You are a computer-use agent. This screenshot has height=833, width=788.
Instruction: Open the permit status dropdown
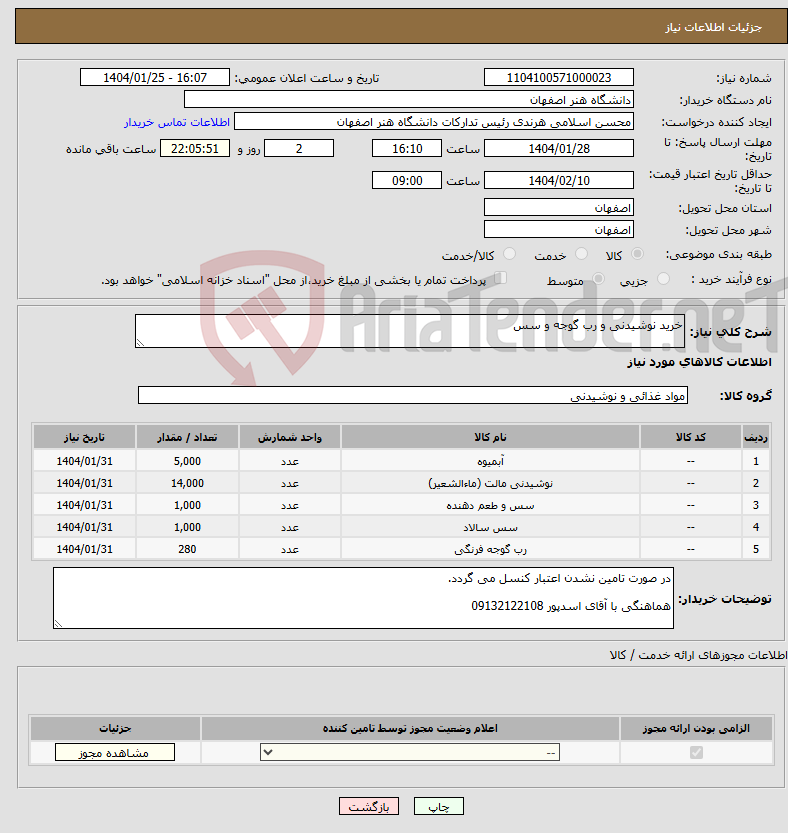(410, 752)
